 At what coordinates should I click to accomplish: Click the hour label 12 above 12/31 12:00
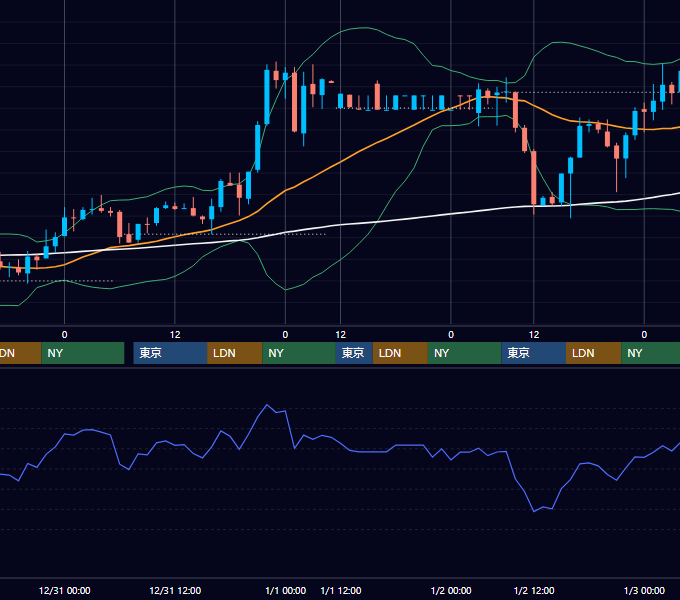coord(175,335)
